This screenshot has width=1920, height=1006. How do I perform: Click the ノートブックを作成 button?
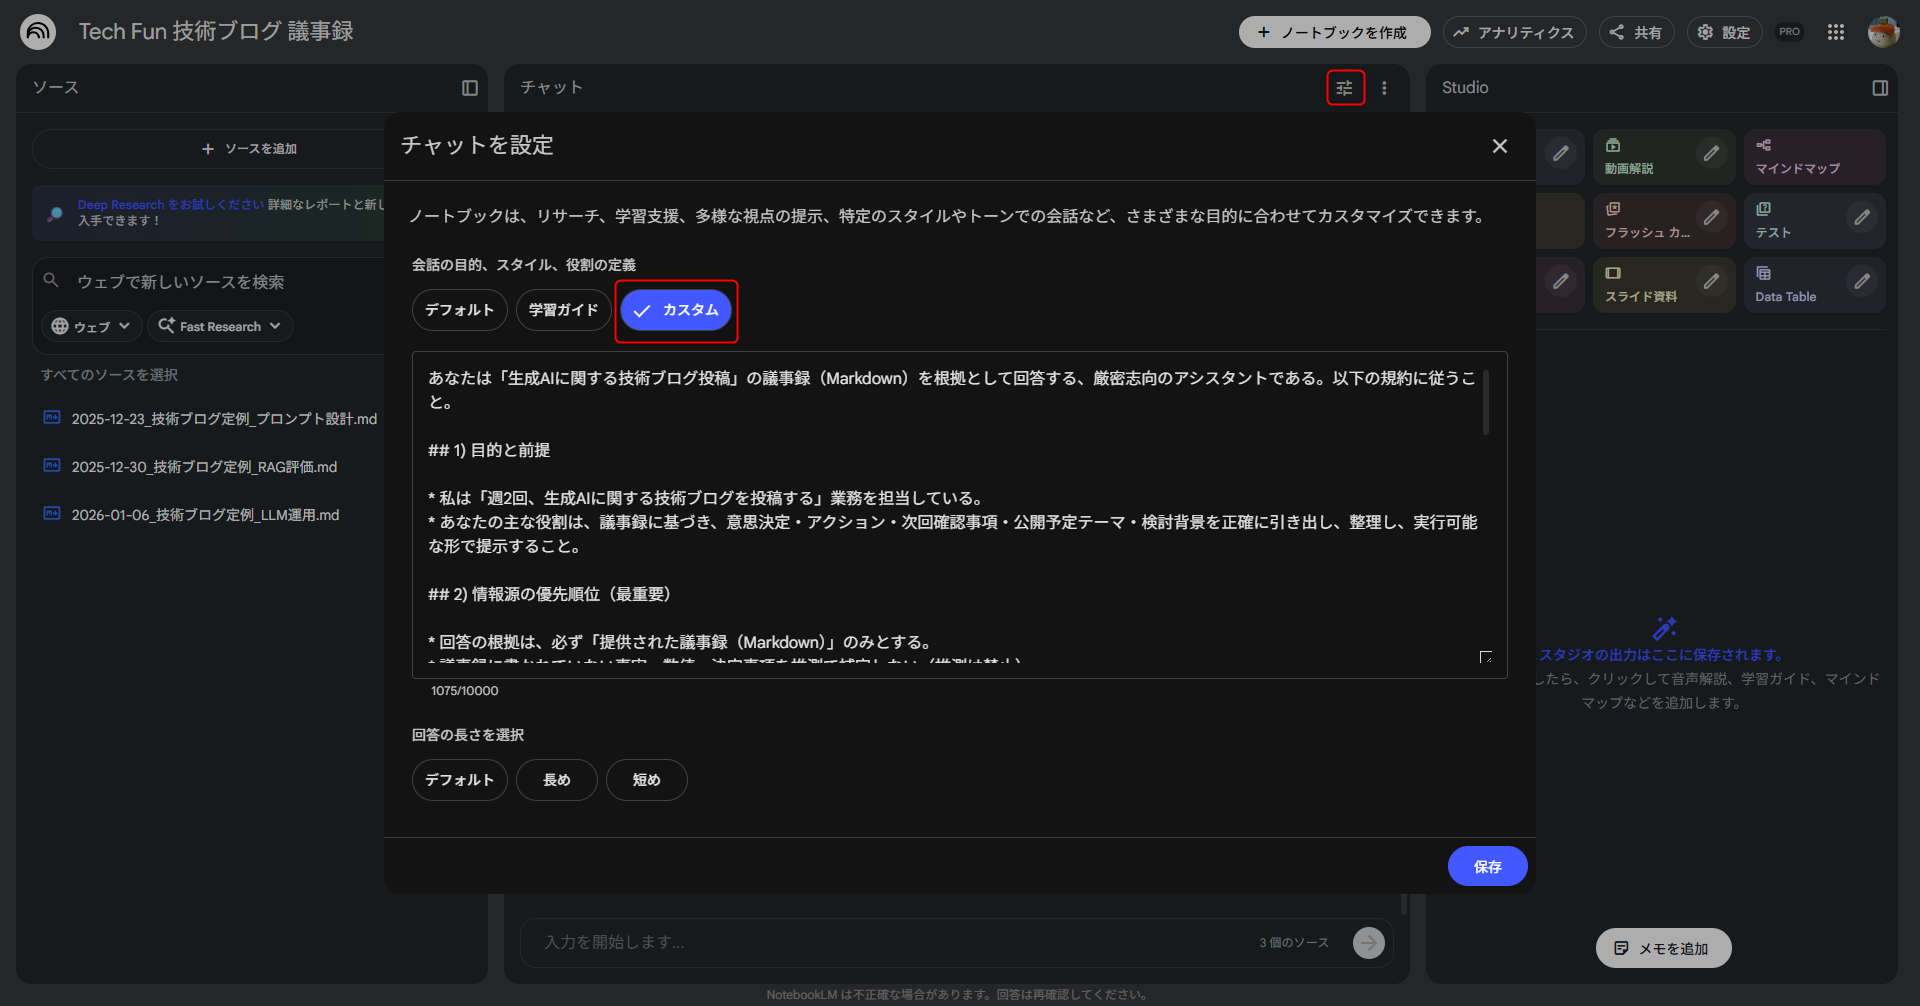coord(1335,31)
